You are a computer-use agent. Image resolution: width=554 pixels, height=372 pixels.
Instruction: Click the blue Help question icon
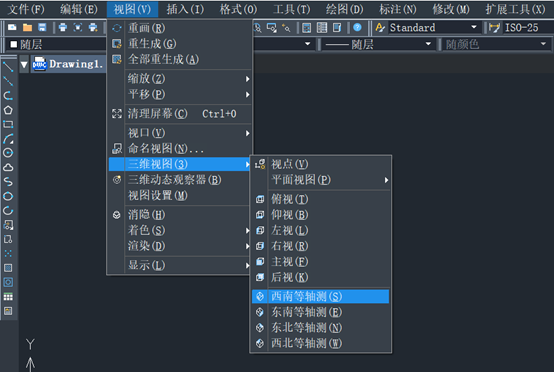(357, 28)
